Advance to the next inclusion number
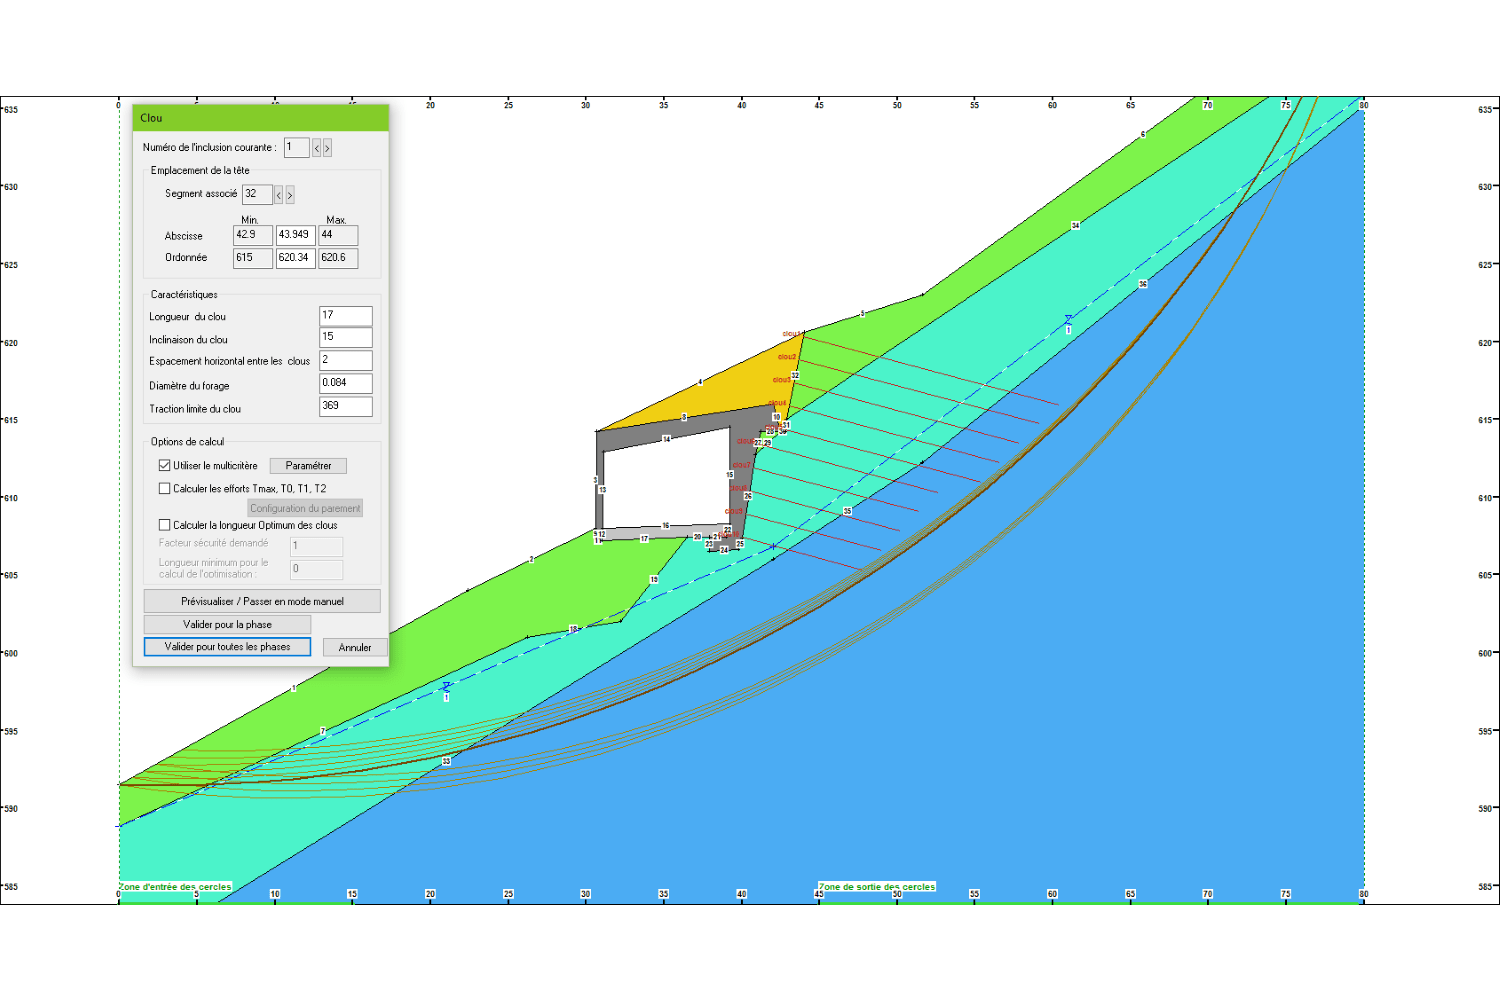Screen dimensions: 1500x1000 [327, 148]
